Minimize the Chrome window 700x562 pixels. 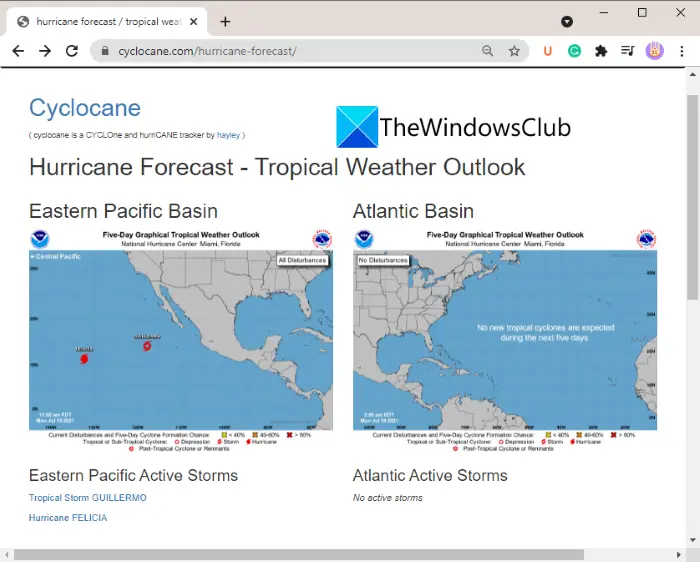[604, 12]
